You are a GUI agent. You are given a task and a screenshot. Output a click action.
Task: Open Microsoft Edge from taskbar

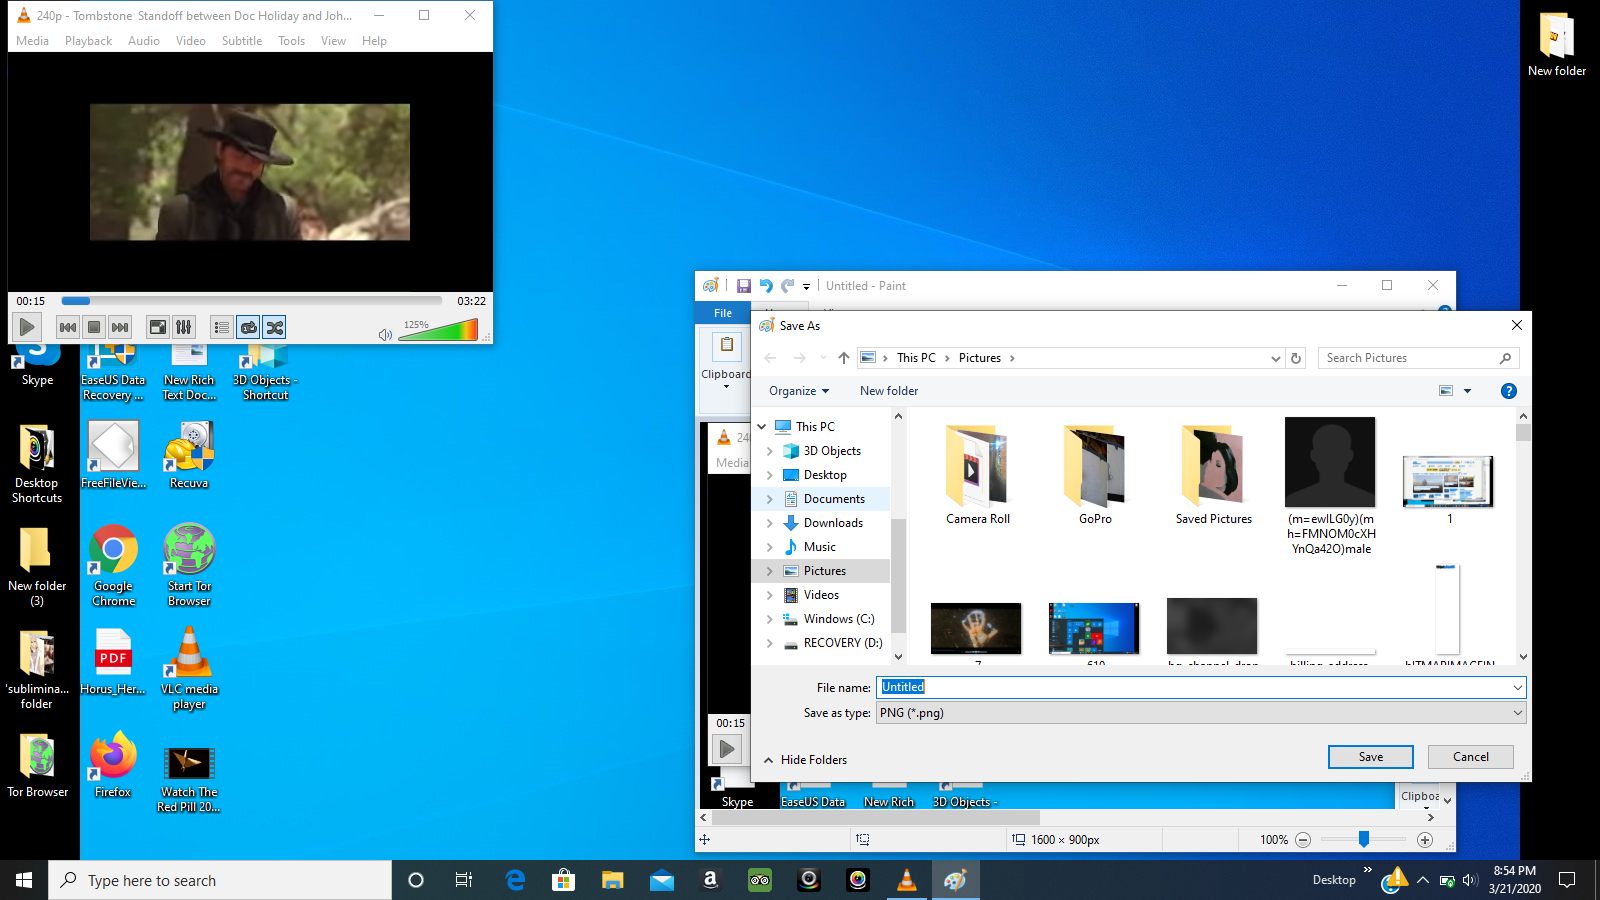click(515, 880)
